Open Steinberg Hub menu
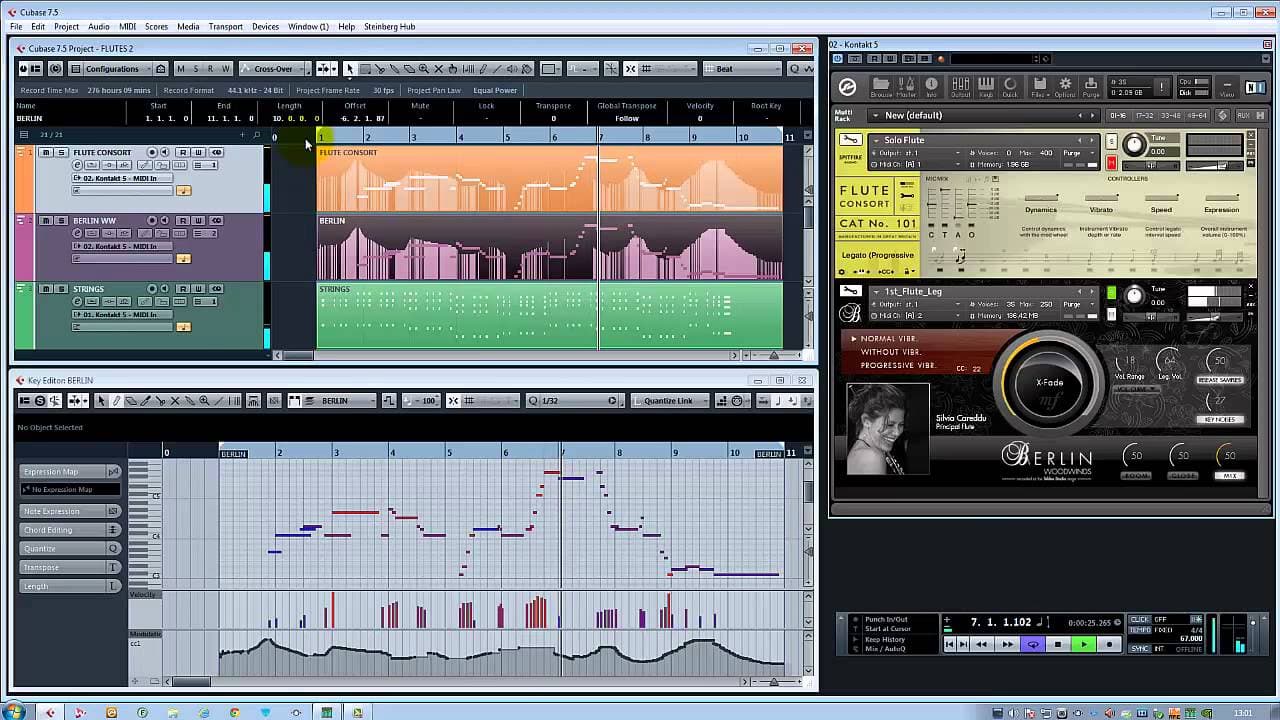The height and width of the screenshot is (720, 1280). coord(390,26)
